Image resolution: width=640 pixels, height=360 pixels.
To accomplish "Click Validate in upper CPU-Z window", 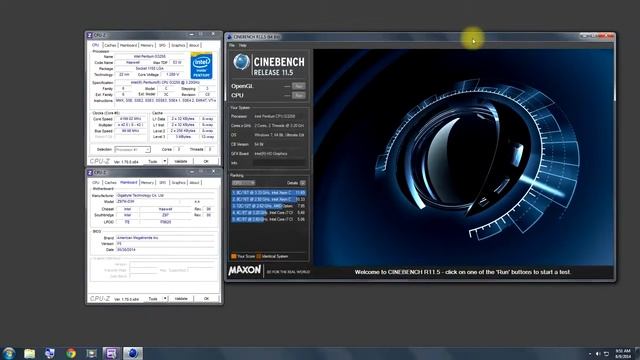I will (x=181, y=162).
